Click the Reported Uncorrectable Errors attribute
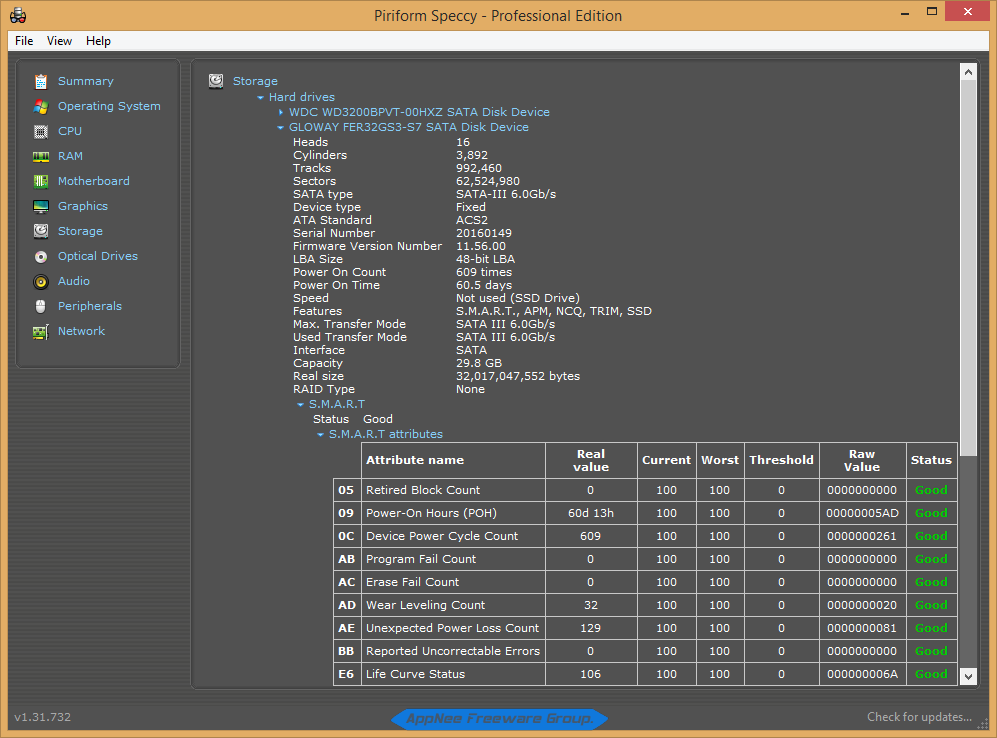997x738 pixels. (453, 651)
